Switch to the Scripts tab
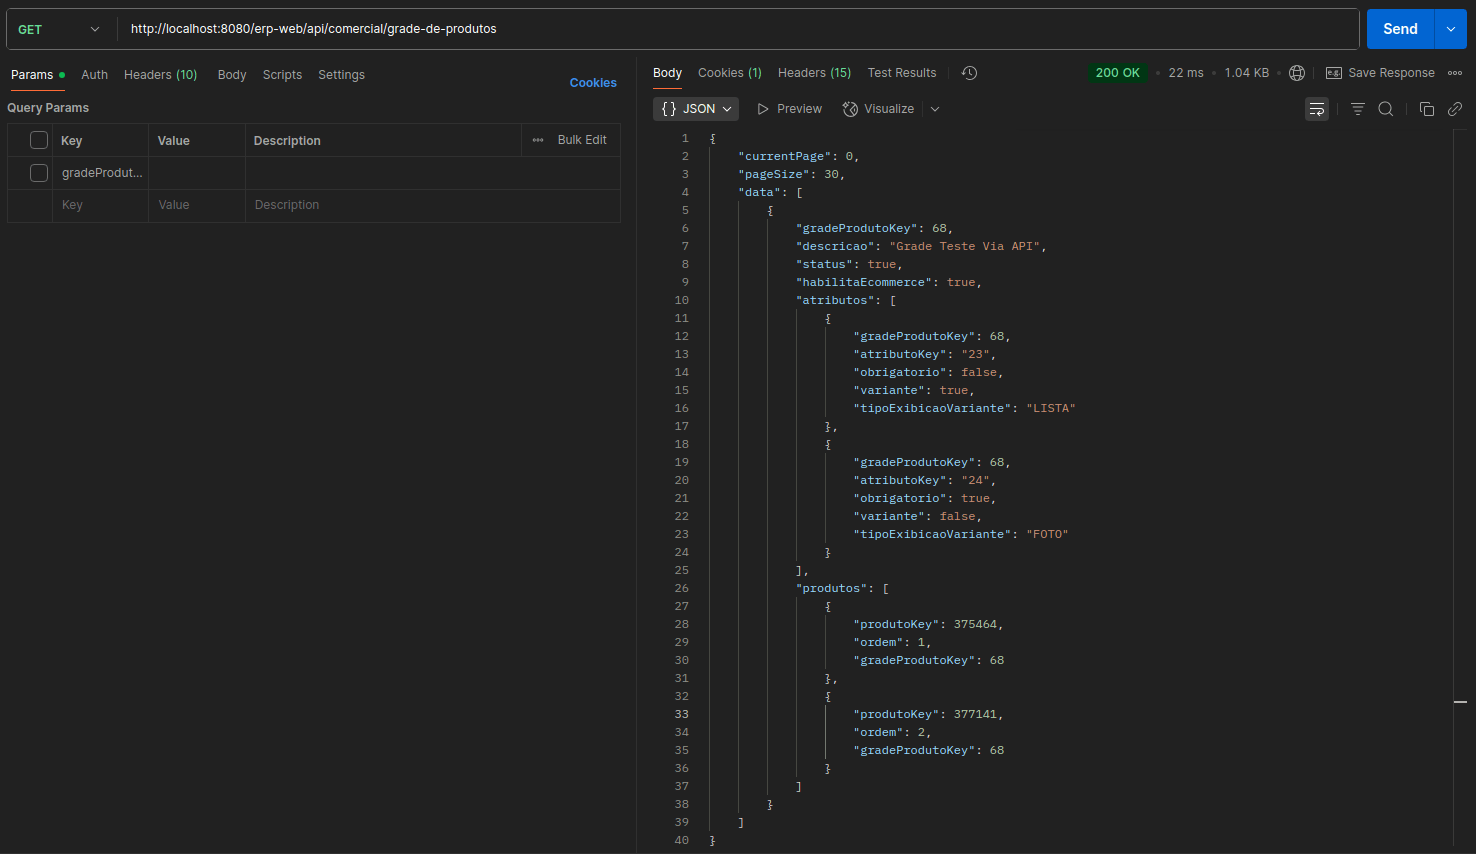1476x854 pixels. pos(282,75)
